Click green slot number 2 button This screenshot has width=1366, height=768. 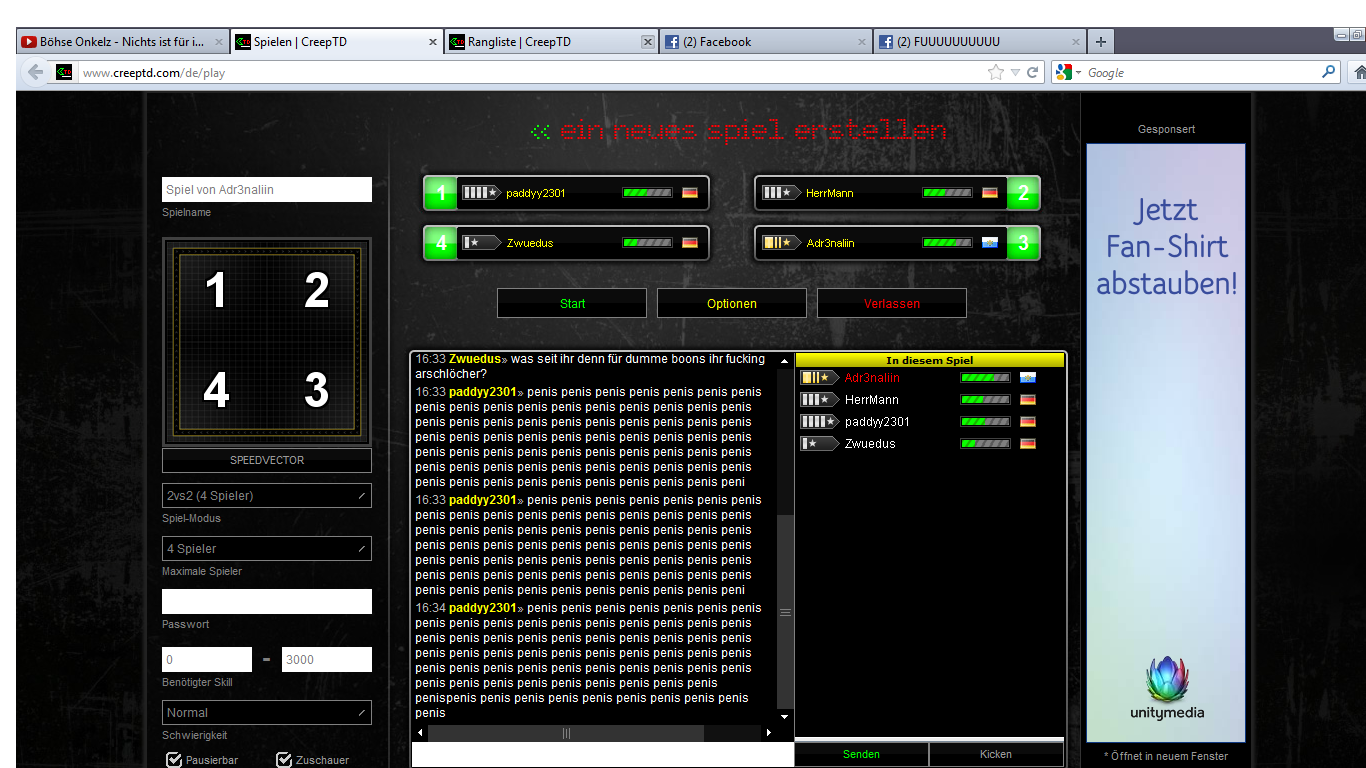tap(1023, 193)
